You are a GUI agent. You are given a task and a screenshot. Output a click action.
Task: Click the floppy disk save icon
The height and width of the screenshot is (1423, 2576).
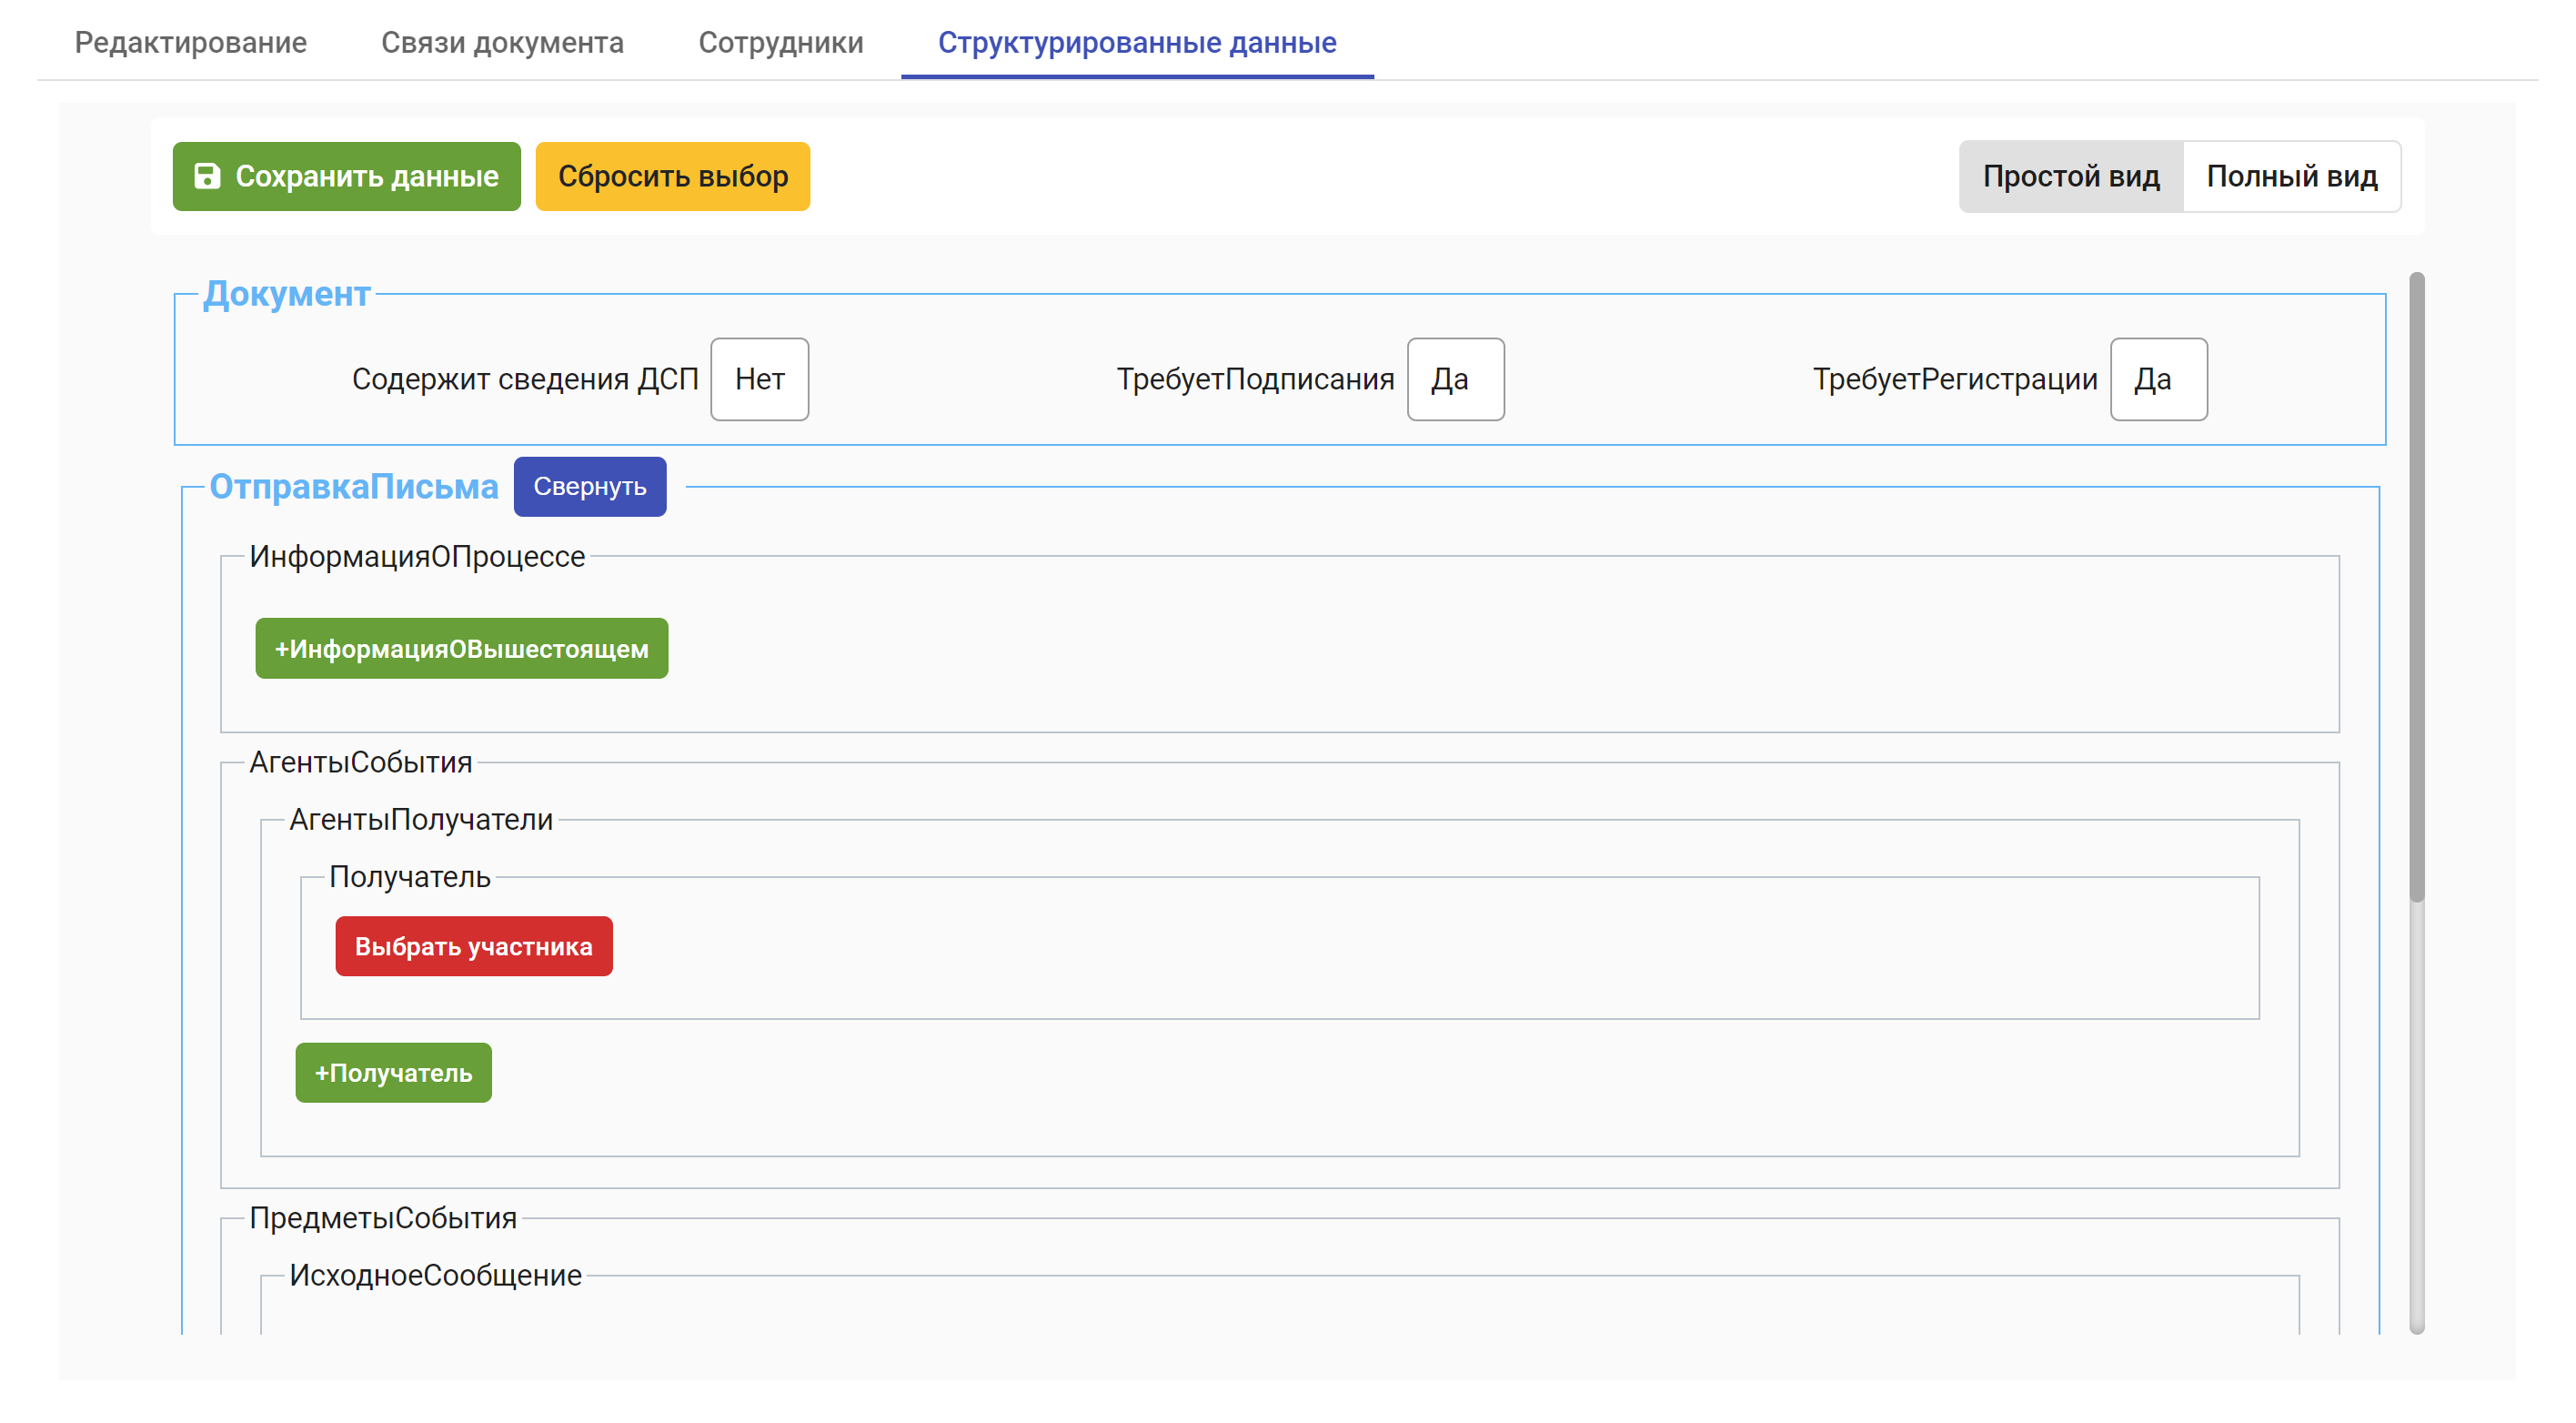[207, 176]
